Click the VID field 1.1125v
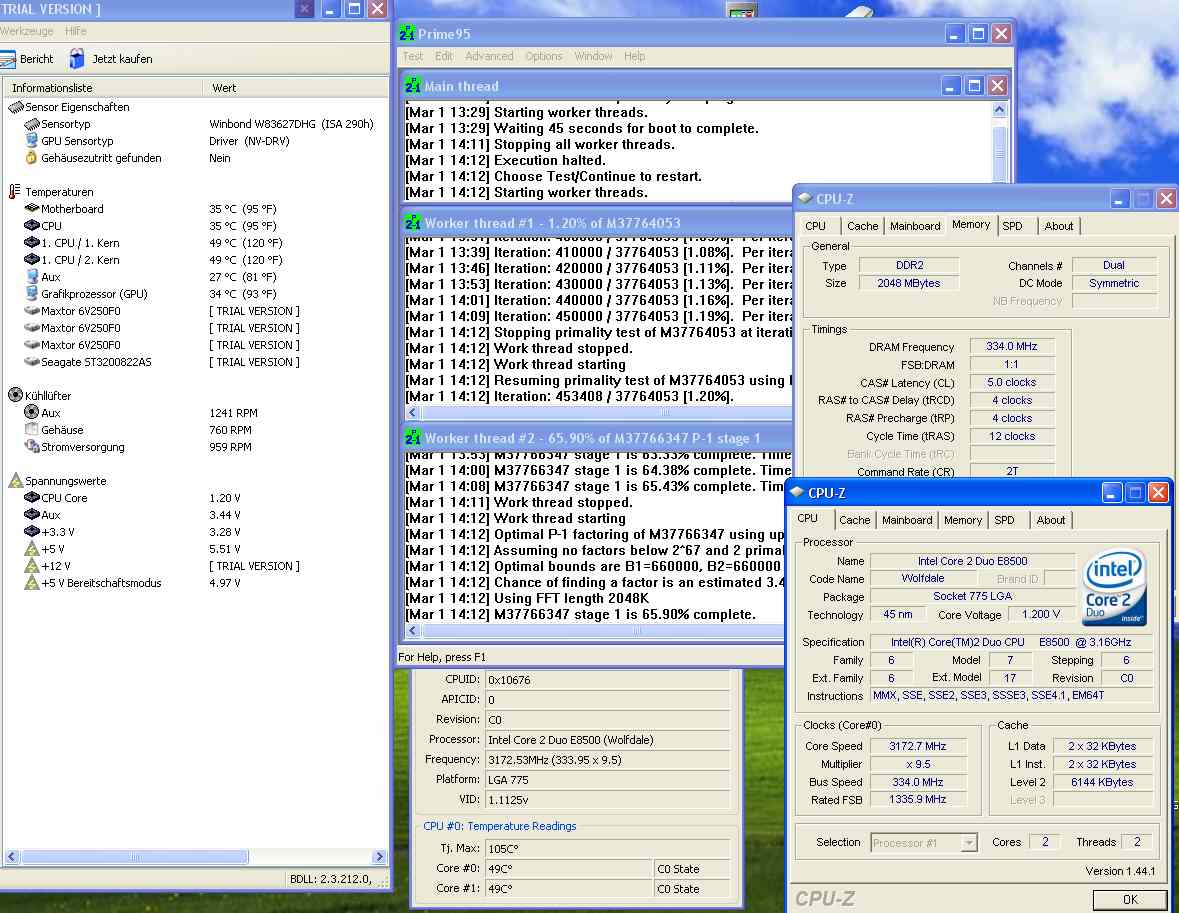The height and width of the screenshot is (913, 1179). [x=608, y=800]
